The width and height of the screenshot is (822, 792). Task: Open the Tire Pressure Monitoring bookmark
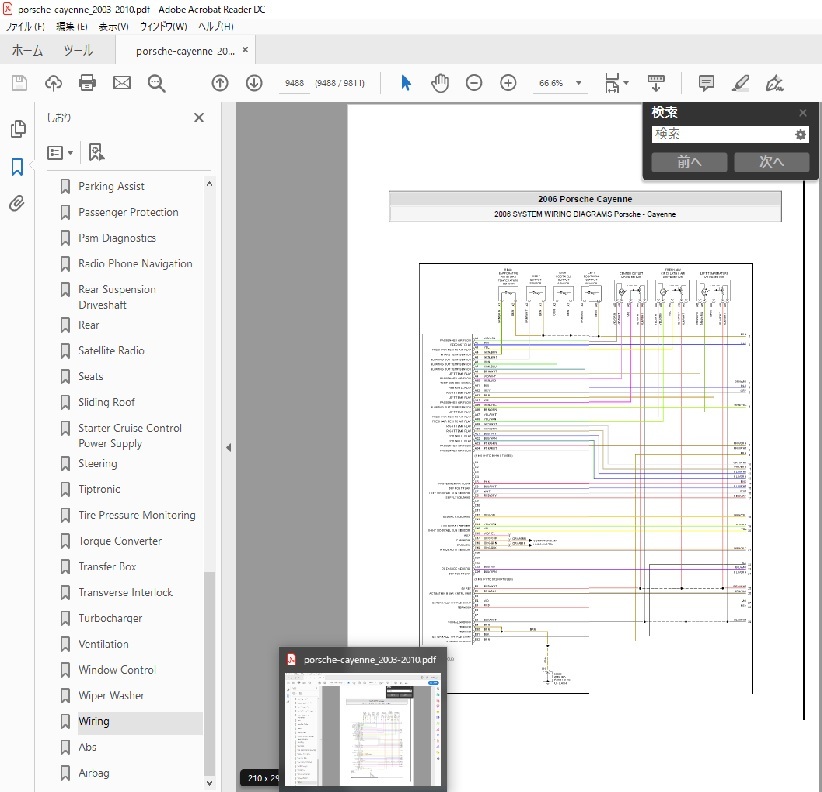137,515
